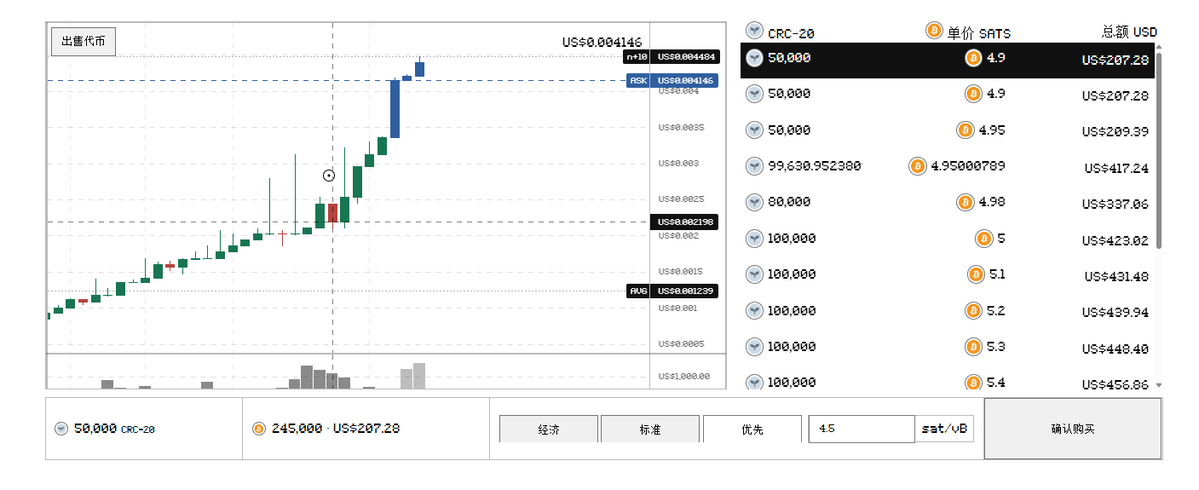This screenshot has width=1199, height=490.
Task: Click bitcoin icon next to 4.98 price
Action: [965, 202]
